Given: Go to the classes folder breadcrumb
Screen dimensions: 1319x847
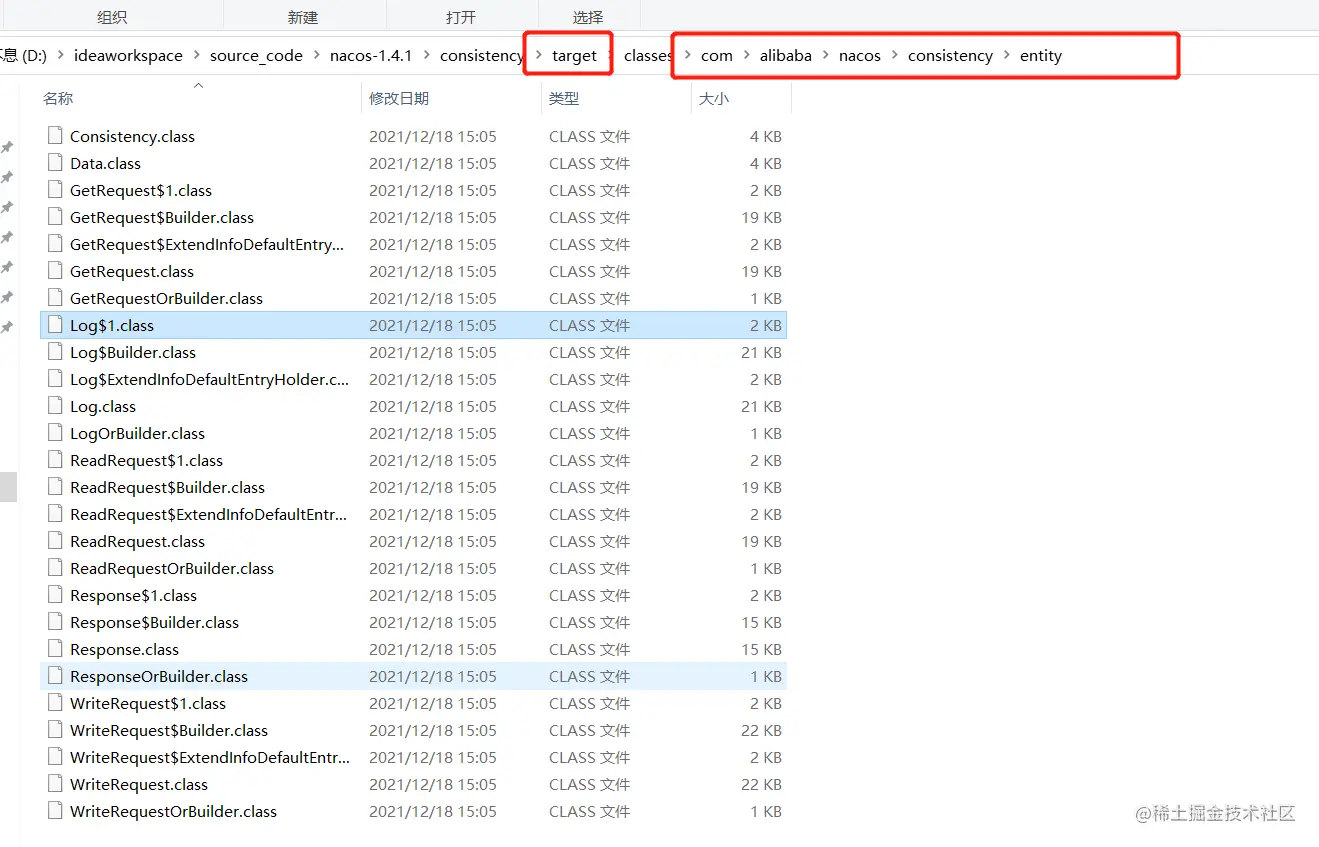Looking at the screenshot, I should [x=648, y=56].
